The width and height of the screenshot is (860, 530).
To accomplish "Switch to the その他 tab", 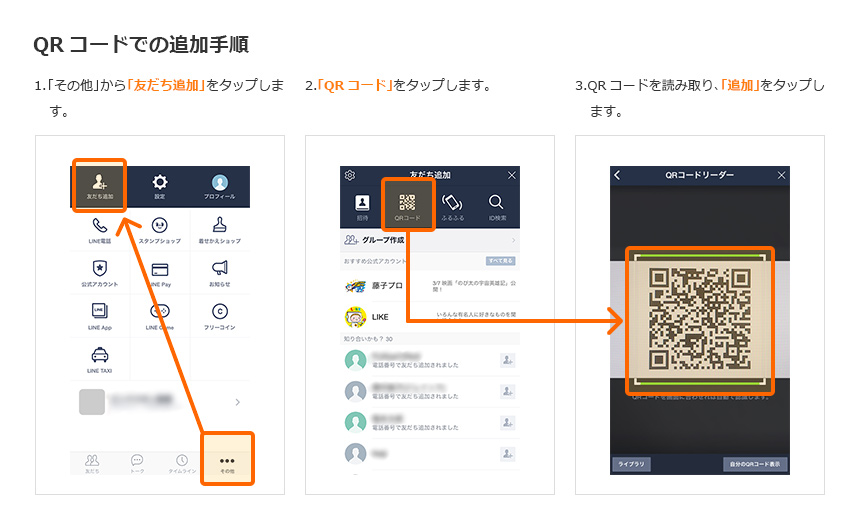I will pyautogui.click(x=227, y=464).
